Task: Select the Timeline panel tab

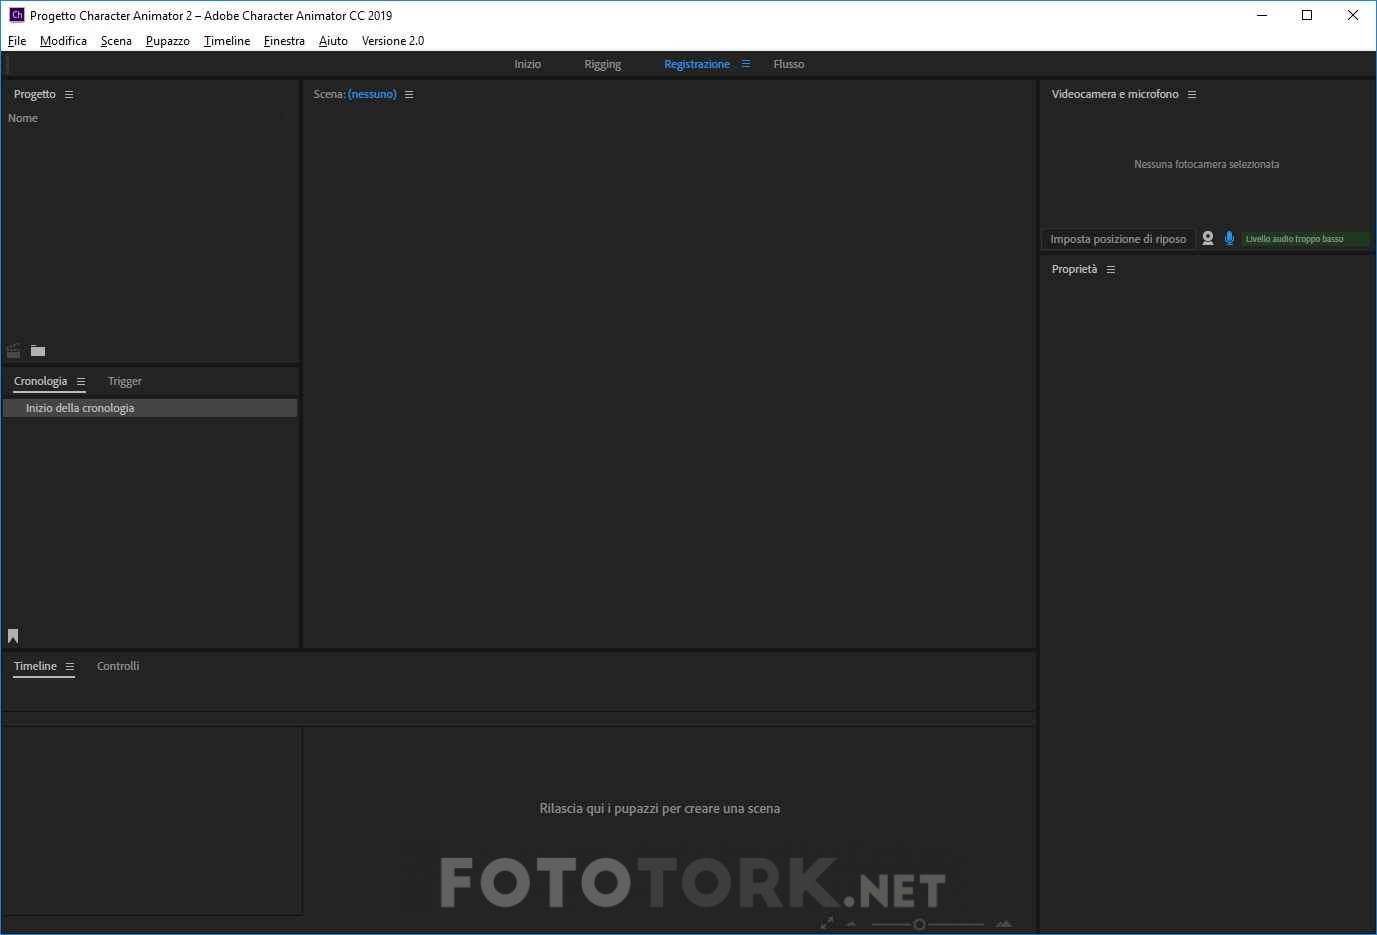Action: pyautogui.click(x=35, y=666)
